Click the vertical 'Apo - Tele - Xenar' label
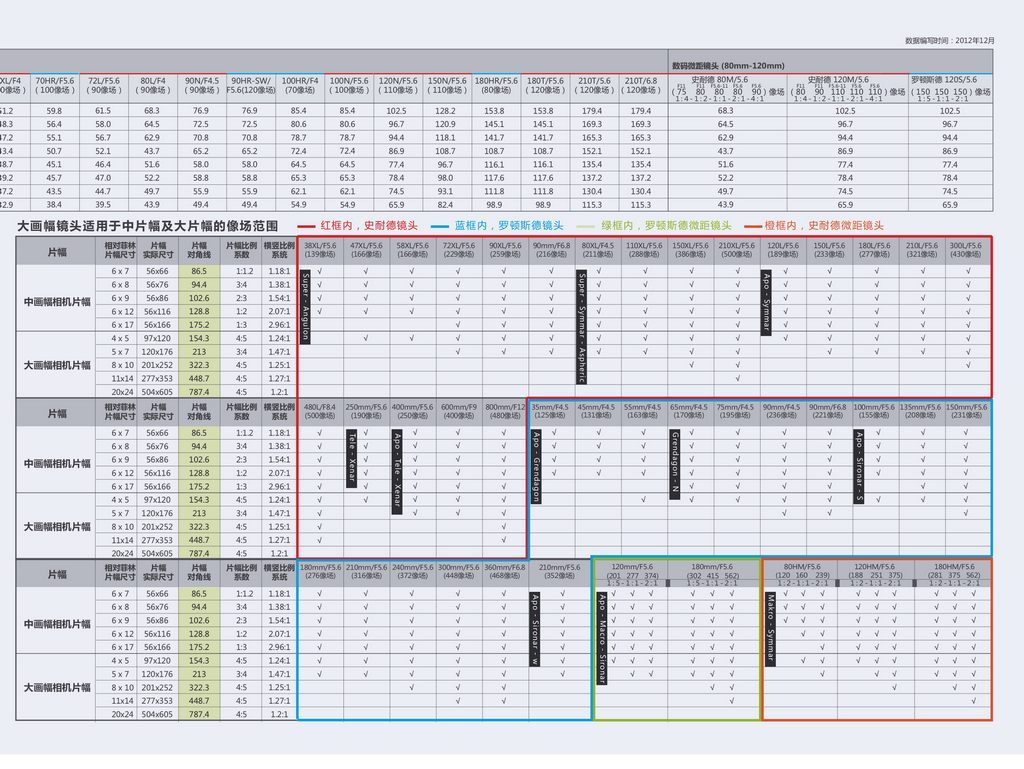The height and width of the screenshot is (769, 1024). 396,471
